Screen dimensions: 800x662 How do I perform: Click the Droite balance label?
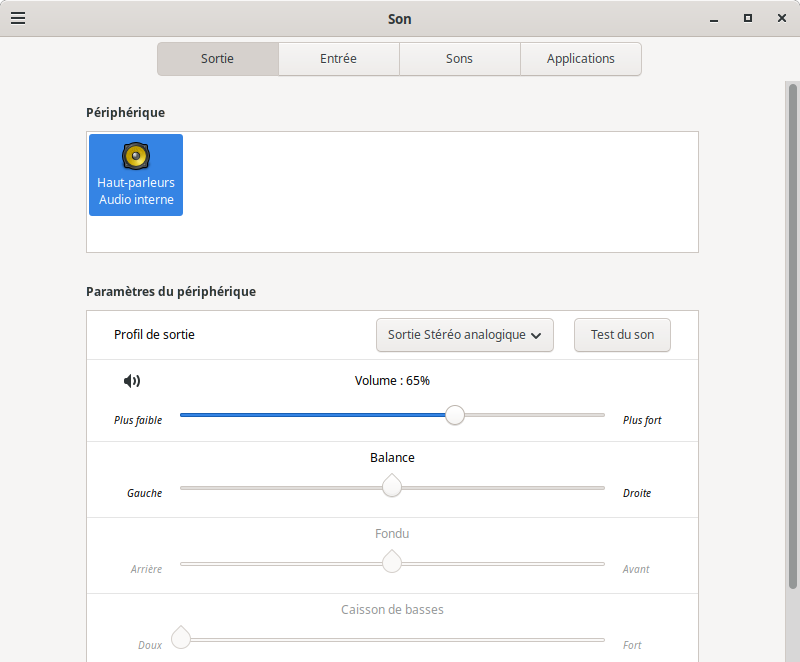click(x=637, y=493)
